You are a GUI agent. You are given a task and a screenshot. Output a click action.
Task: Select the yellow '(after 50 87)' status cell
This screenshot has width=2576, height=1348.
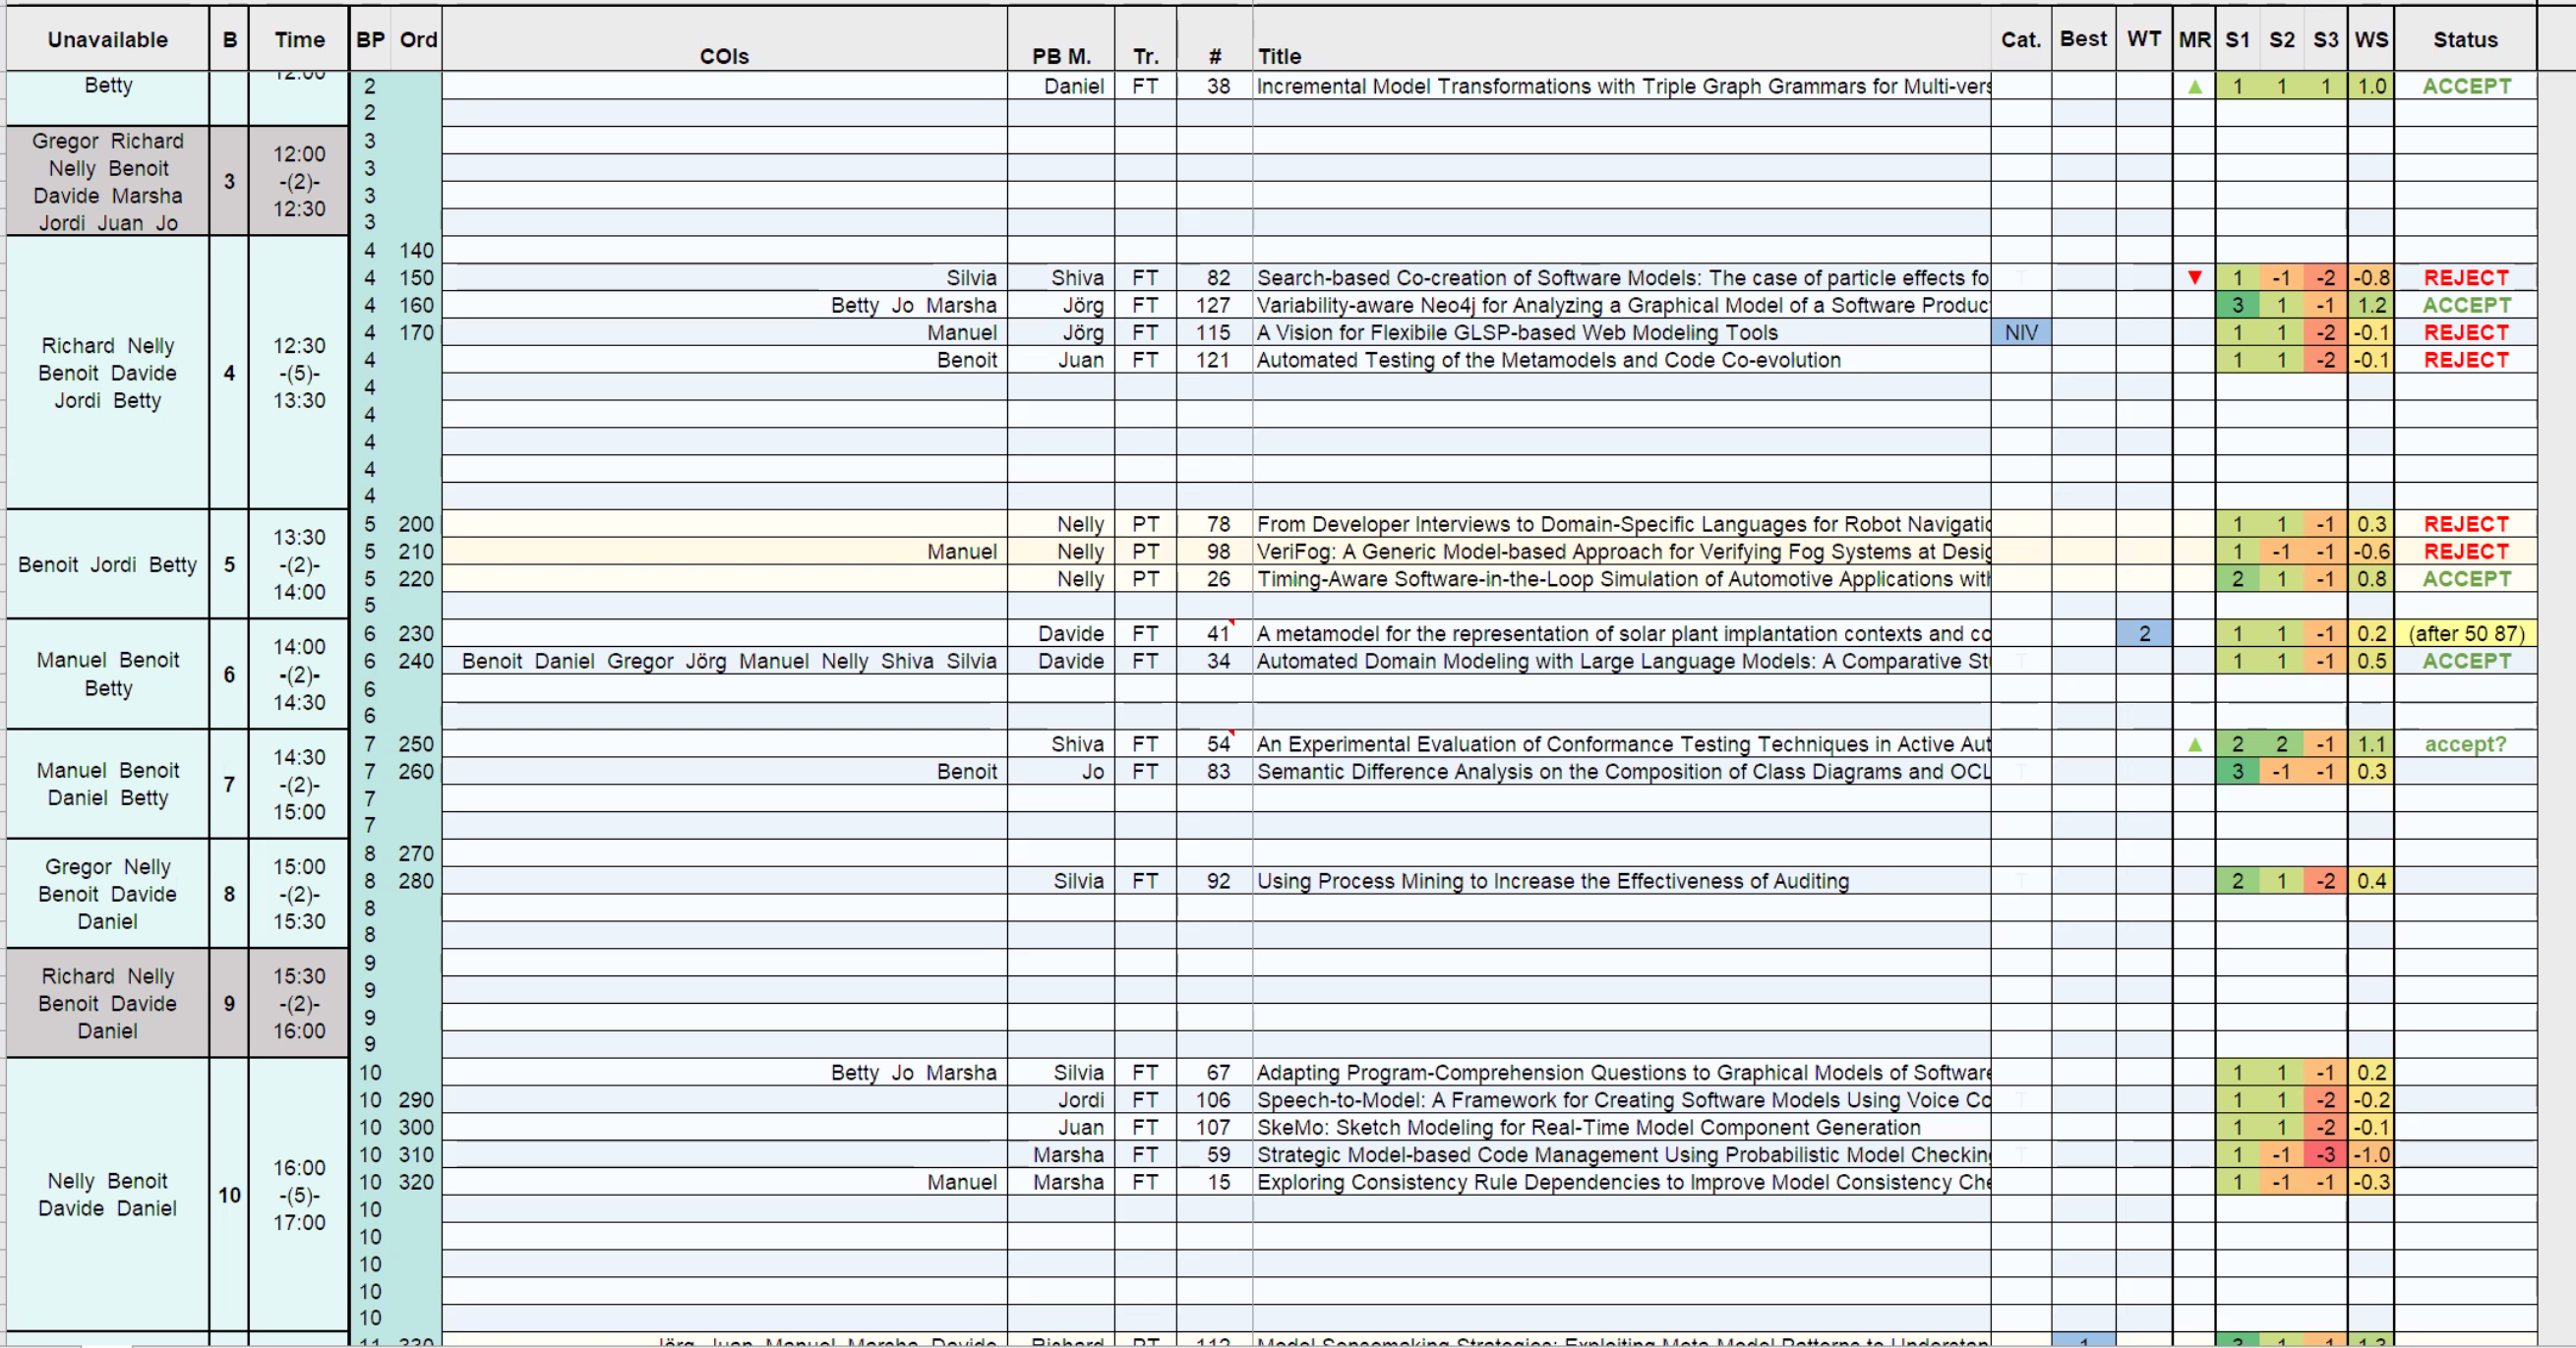tap(2465, 633)
